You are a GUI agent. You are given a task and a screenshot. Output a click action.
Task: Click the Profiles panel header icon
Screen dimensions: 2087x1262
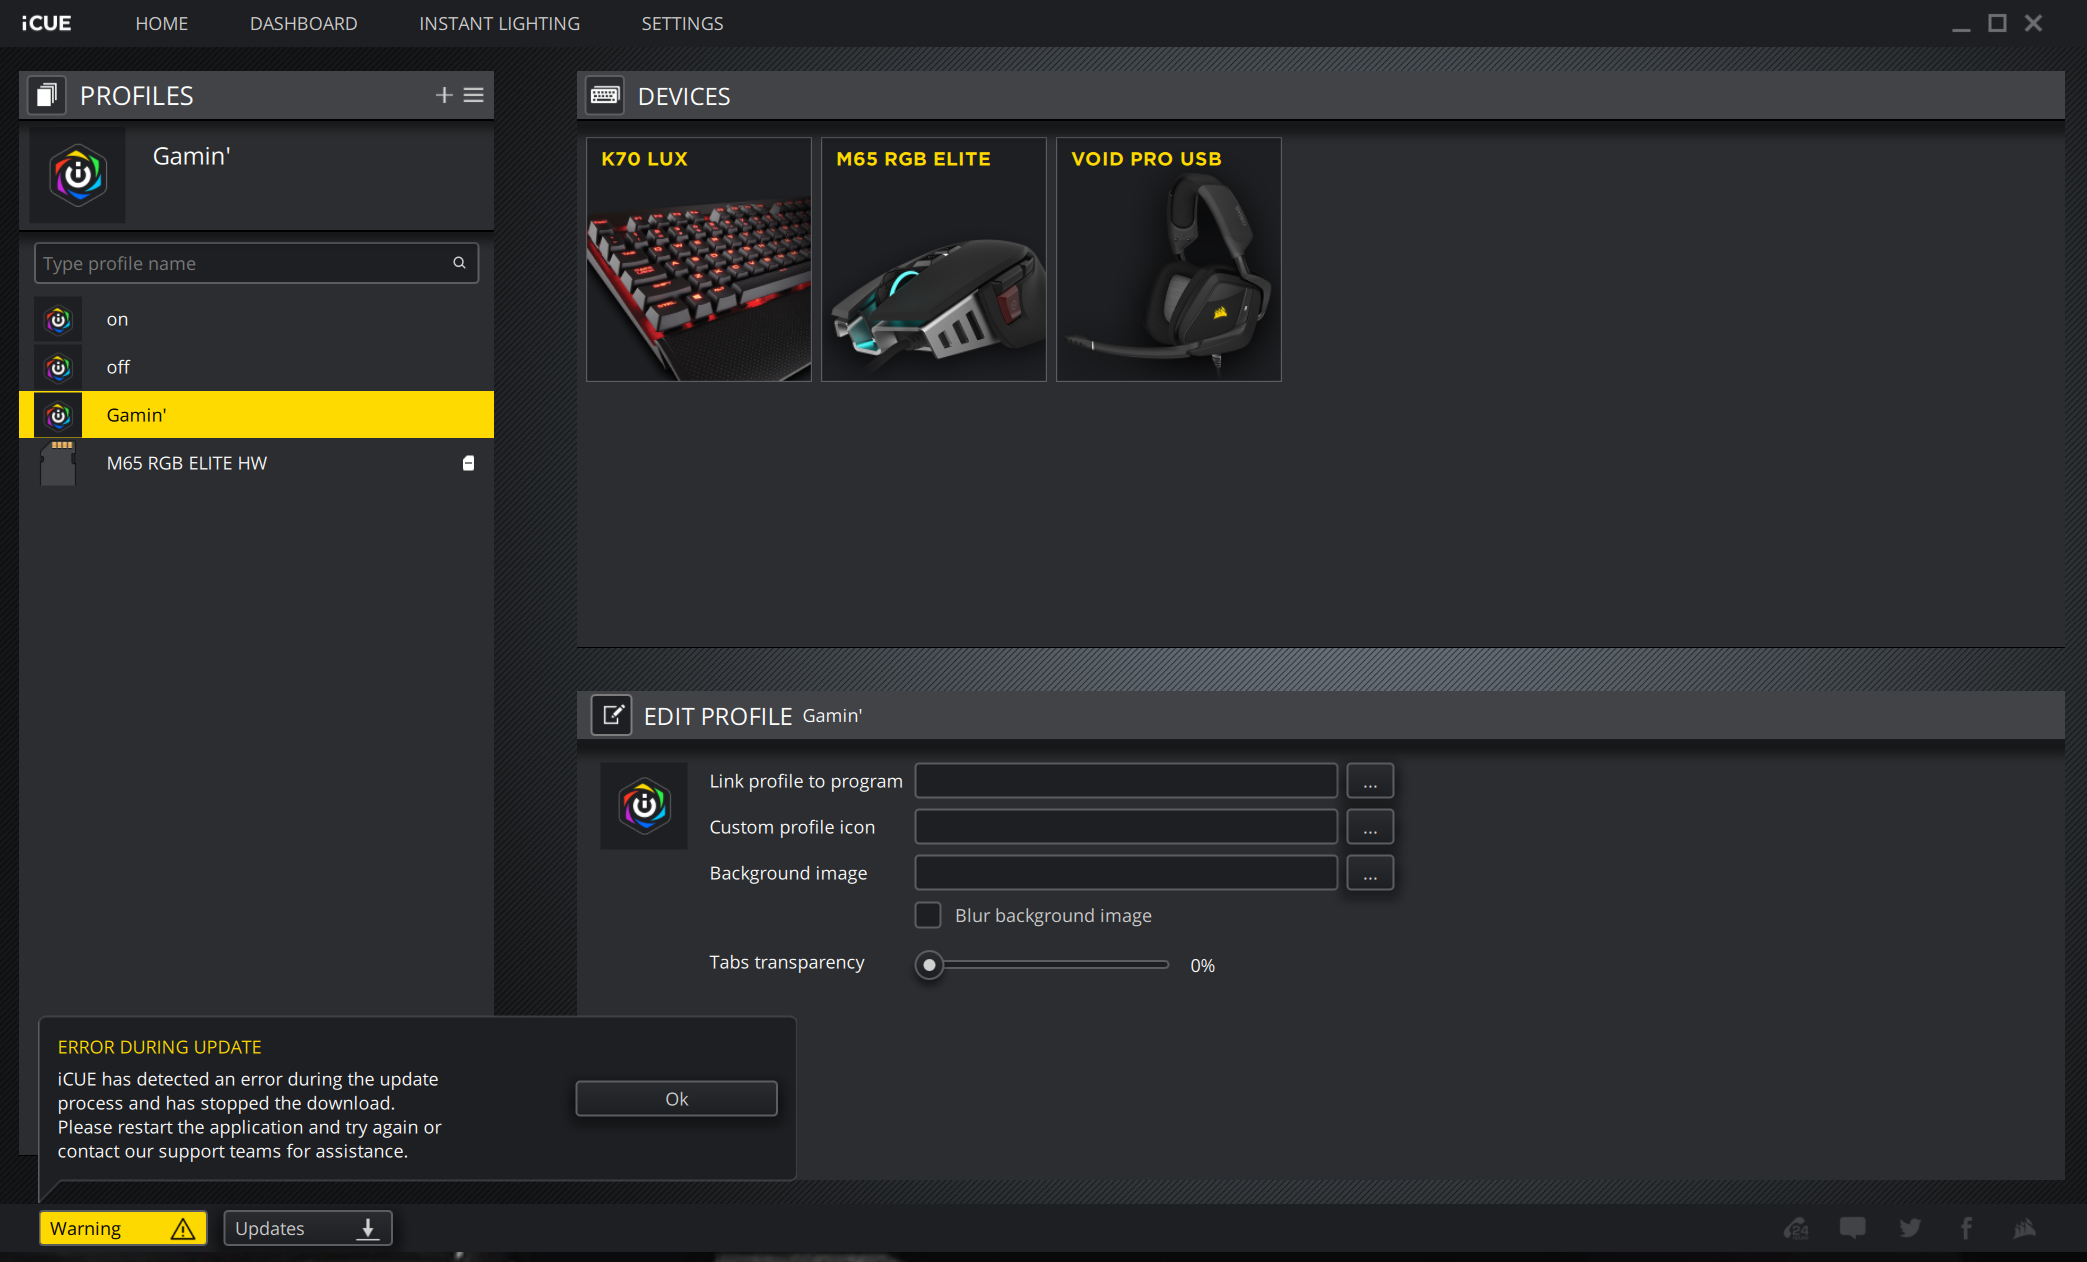tap(47, 95)
